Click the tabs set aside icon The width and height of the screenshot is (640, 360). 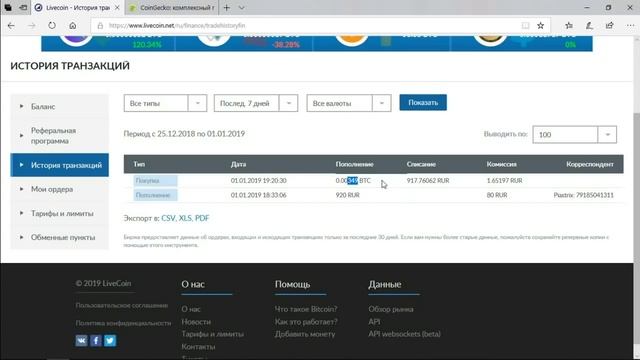click(x=8, y=7)
